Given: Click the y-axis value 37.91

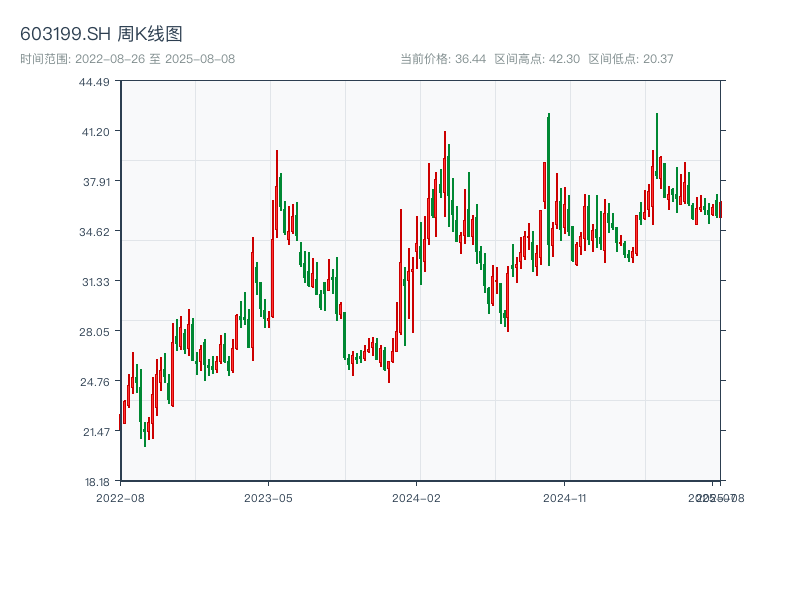Looking at the screenshot, I should tap(96, 182).
